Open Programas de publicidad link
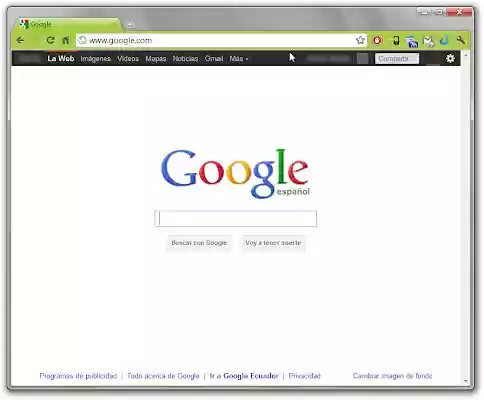This screenshot has width=484, height=400. (78, 376)
